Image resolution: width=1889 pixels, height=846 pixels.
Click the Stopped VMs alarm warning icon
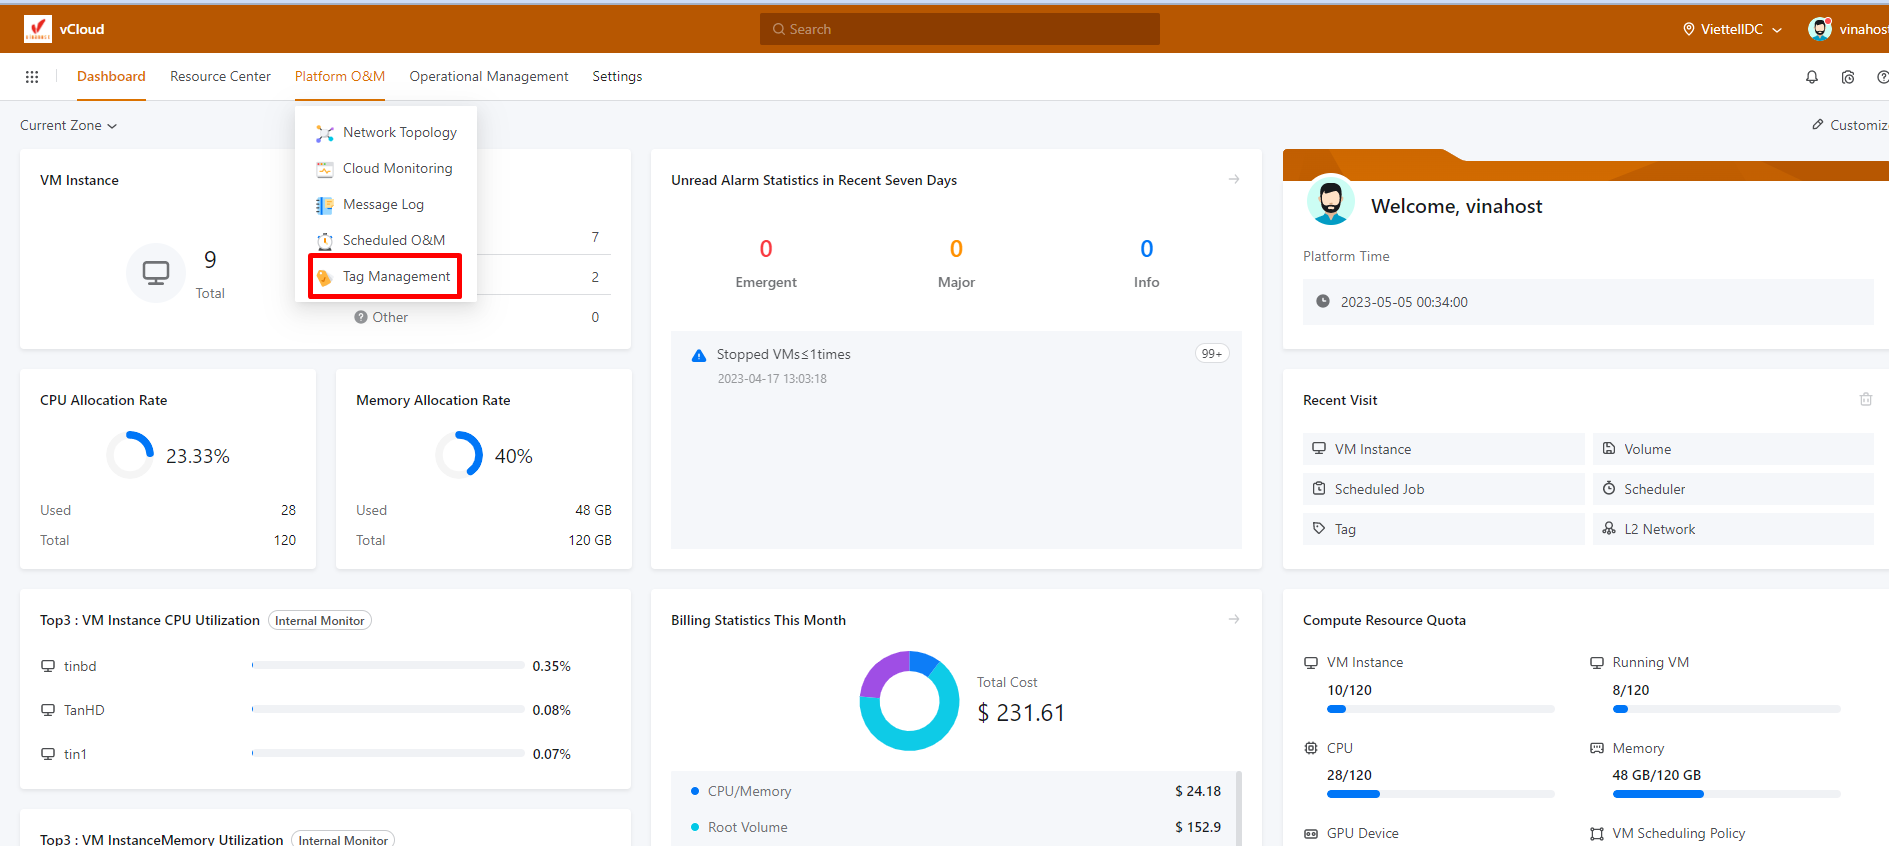tap(699, 355)
